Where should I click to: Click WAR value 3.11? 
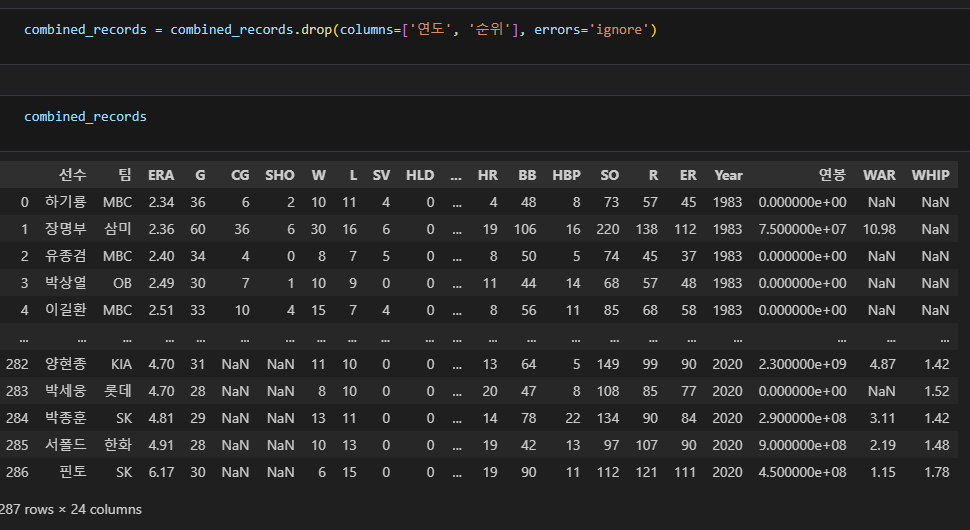882,418
